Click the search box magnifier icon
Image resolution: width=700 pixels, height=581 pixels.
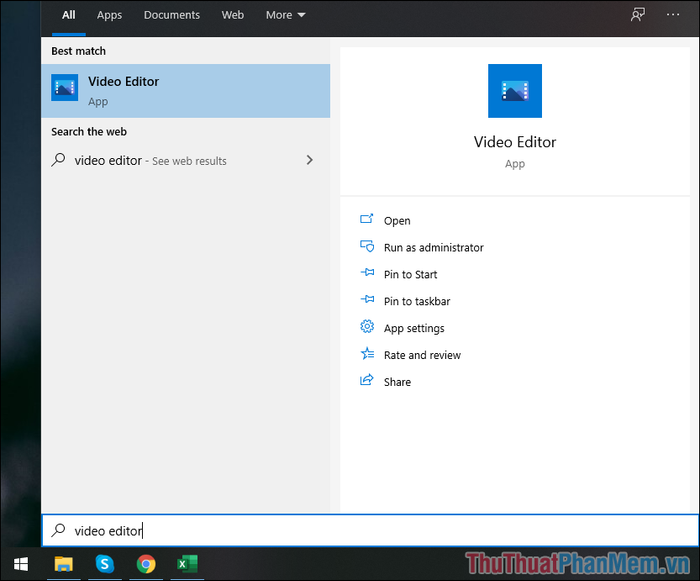pos(58,530)
